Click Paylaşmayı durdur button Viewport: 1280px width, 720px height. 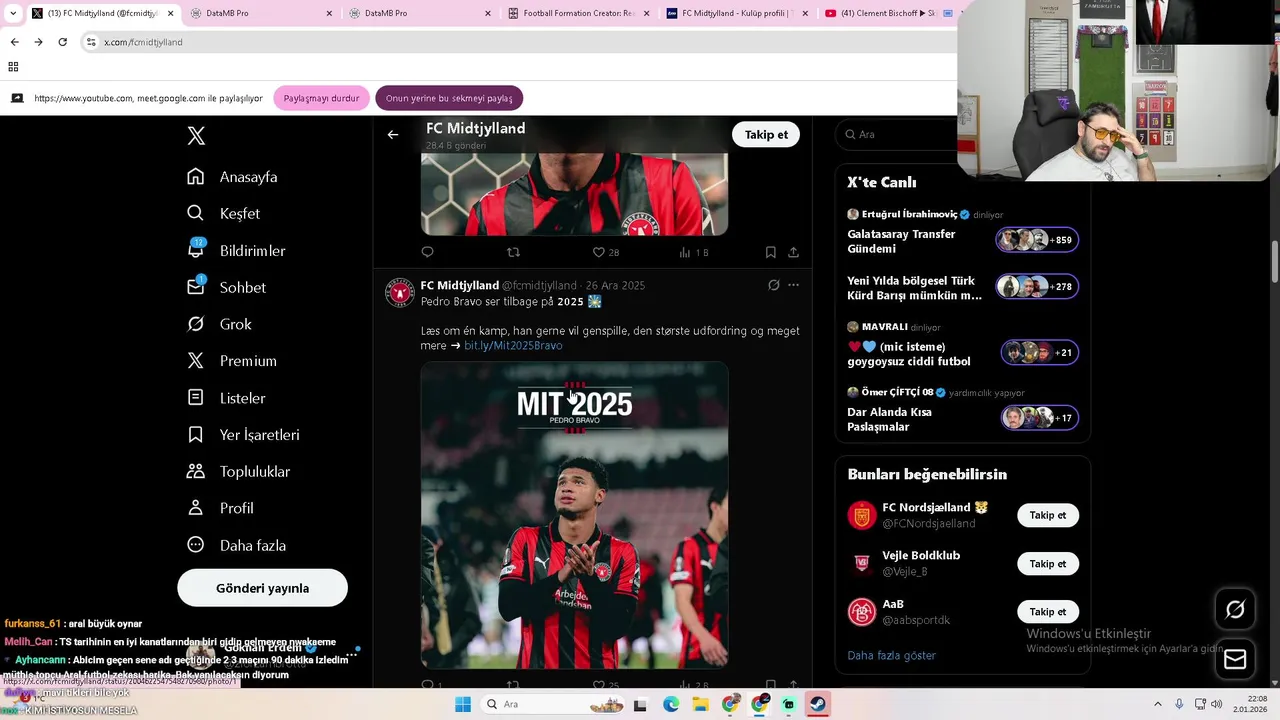coord(321,98)
